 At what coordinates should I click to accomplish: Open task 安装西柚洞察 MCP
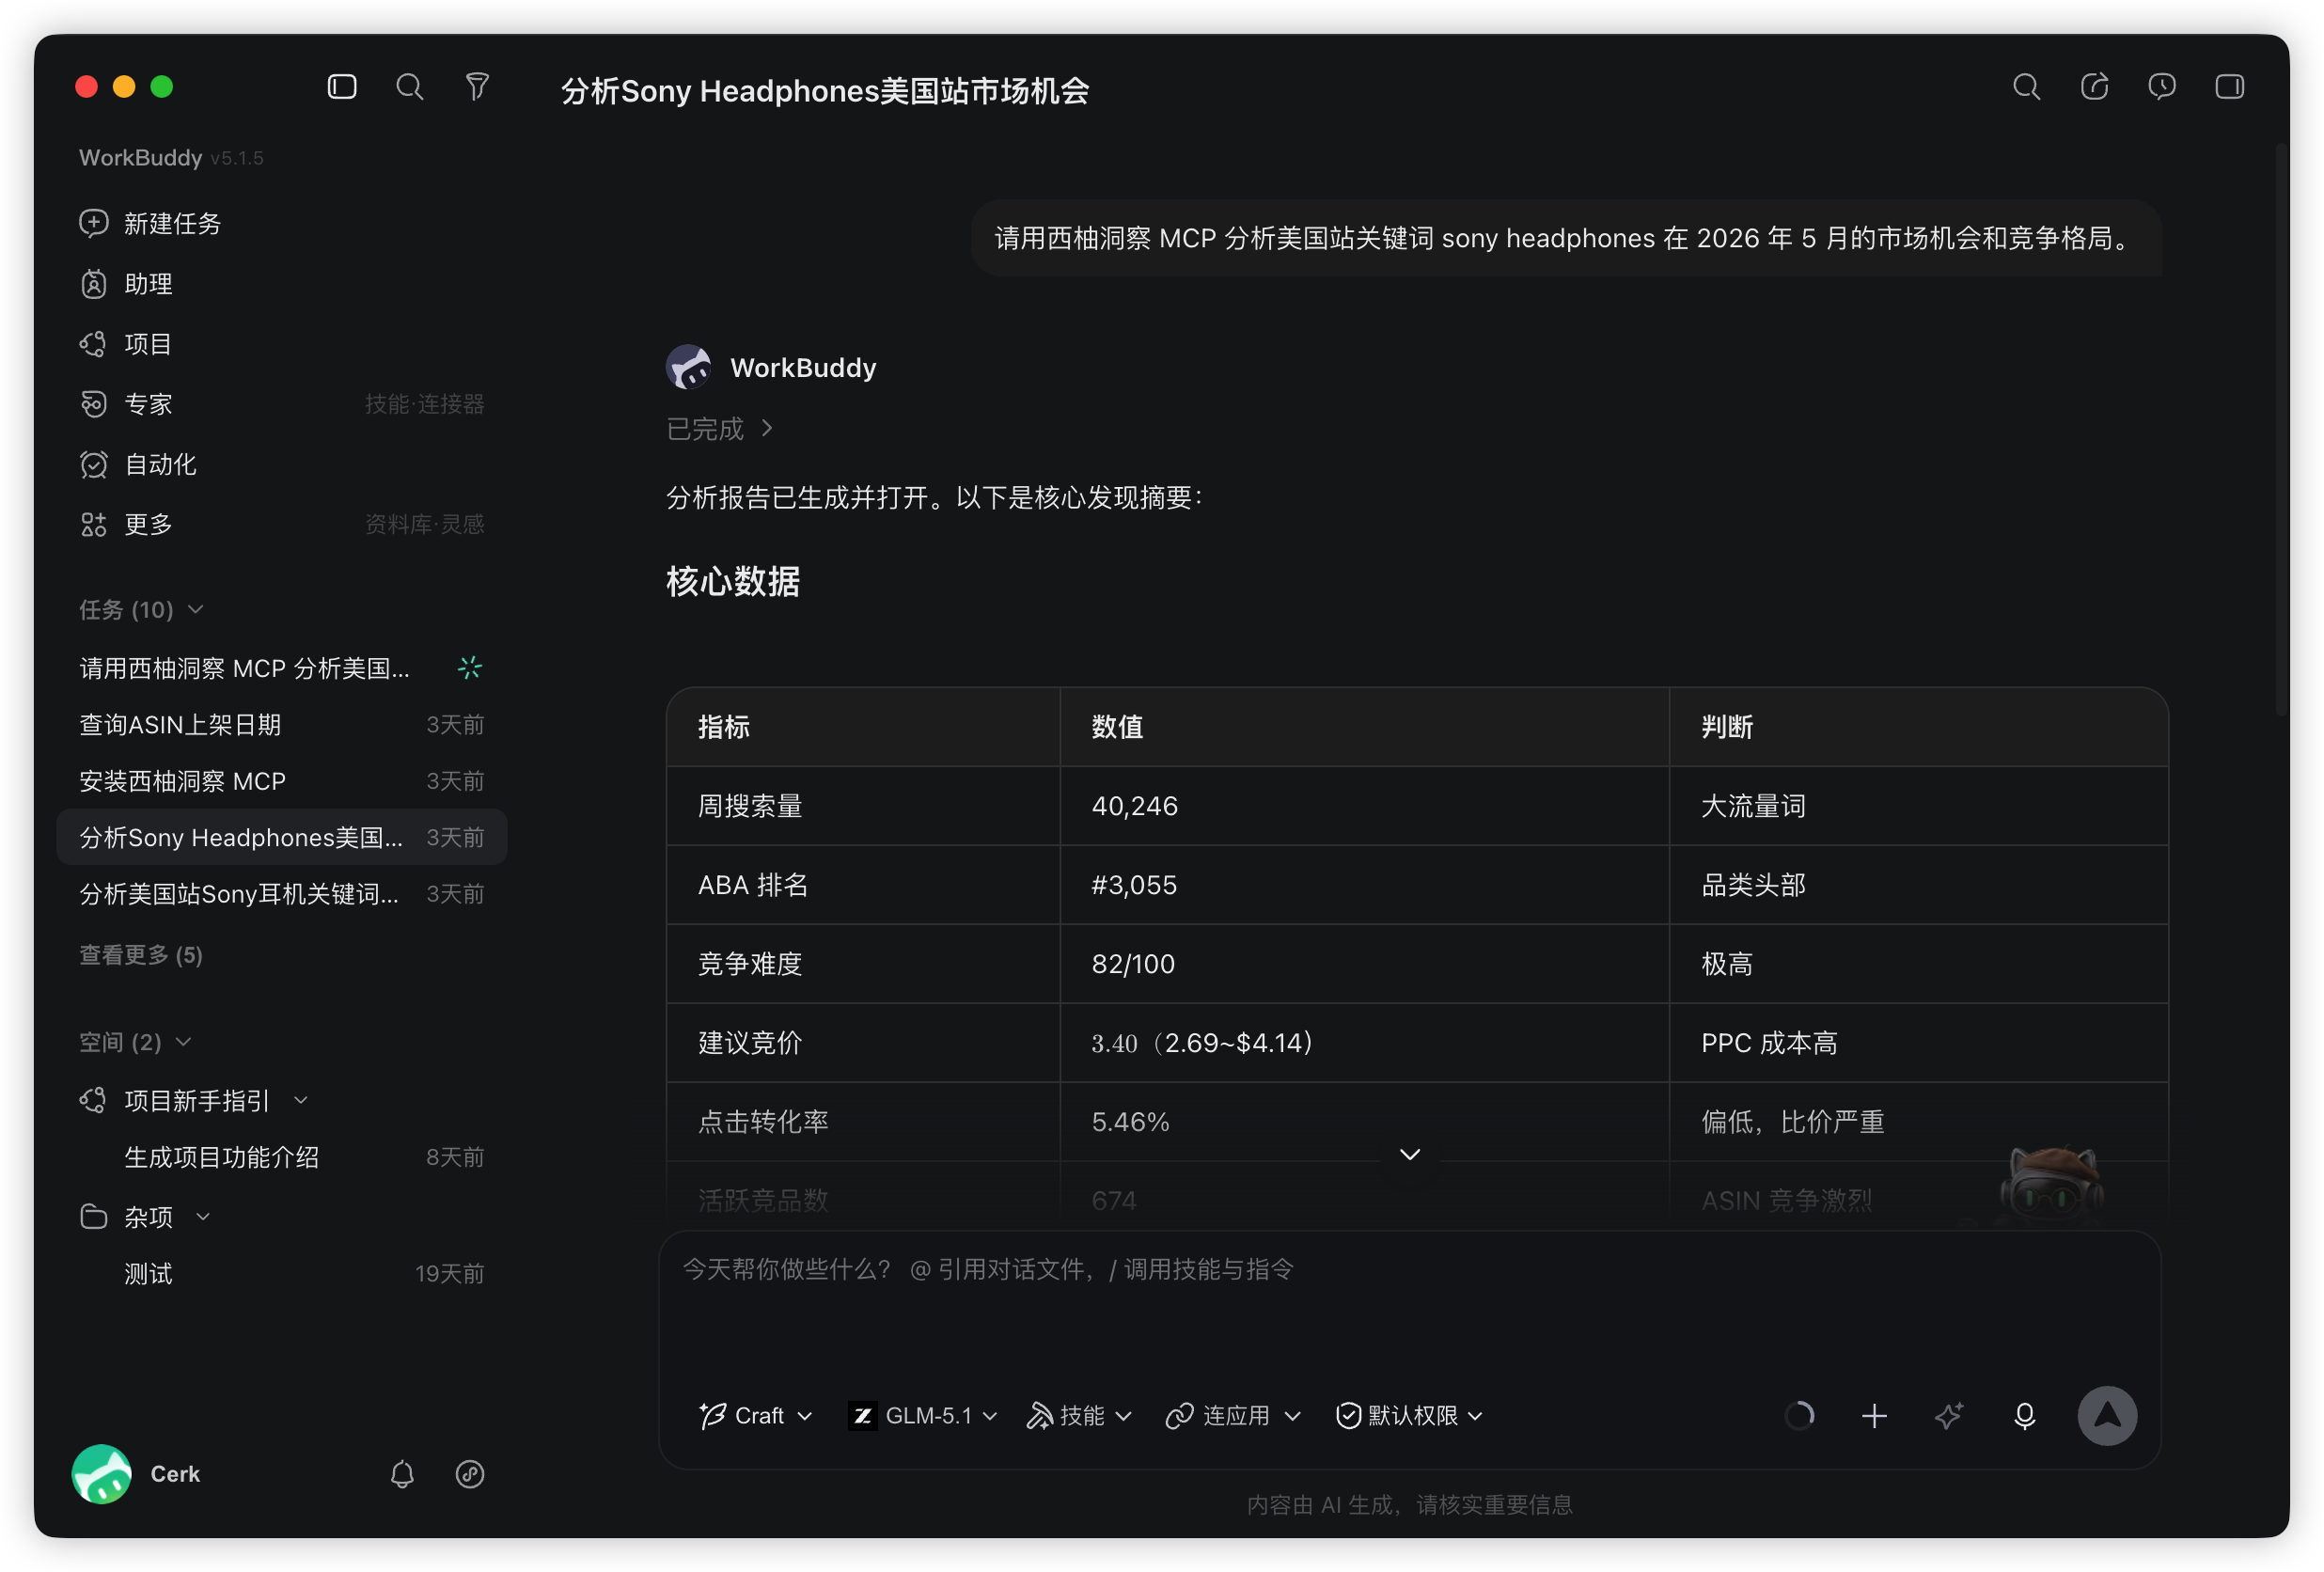(x=282, y=781)
